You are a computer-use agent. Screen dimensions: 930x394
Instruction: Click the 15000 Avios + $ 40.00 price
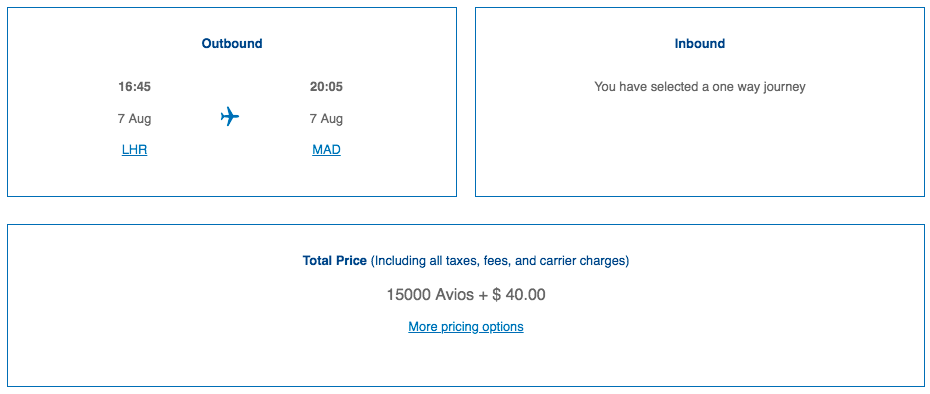466,294
